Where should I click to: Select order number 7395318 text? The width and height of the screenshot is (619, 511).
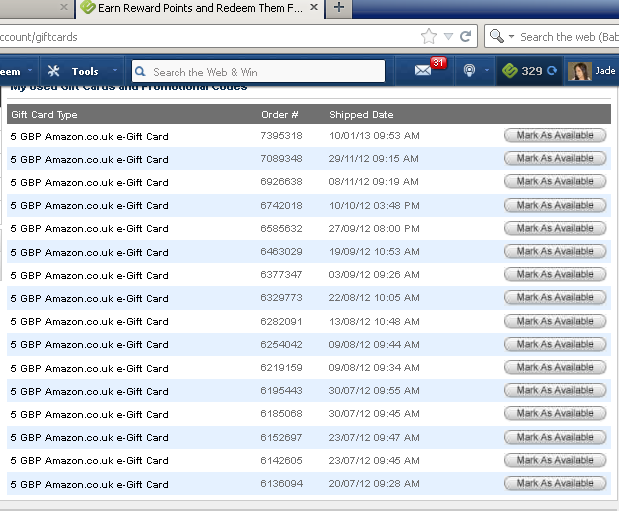pyautogui.click(x=281, y=136)
